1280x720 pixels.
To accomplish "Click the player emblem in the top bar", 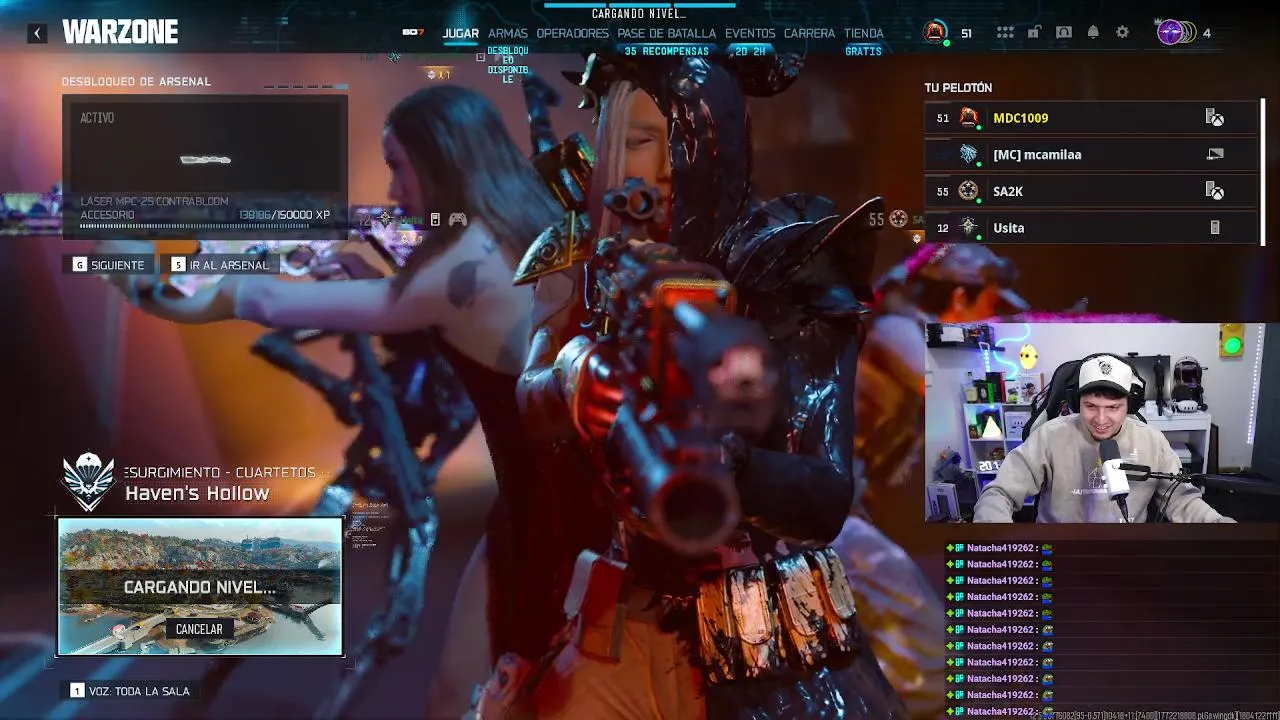I will coord(935,32).
